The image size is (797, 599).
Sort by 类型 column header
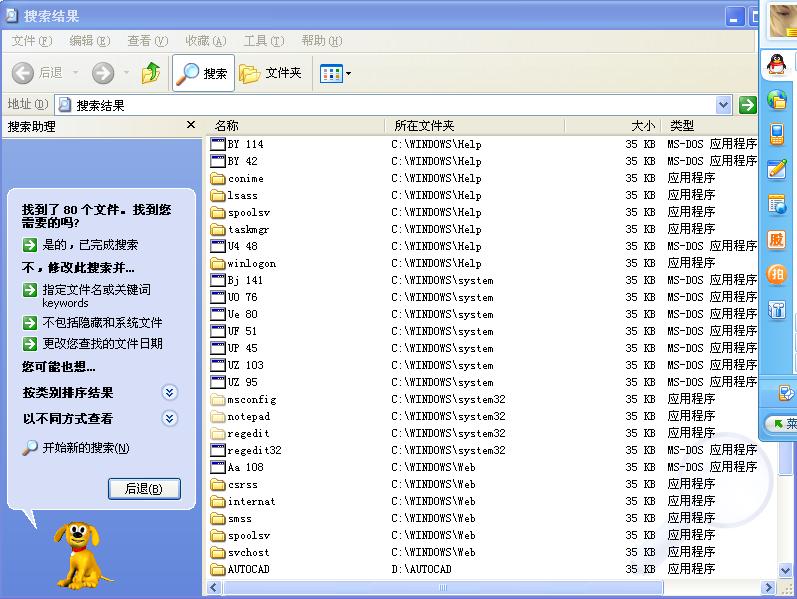(x=709, y=126)
